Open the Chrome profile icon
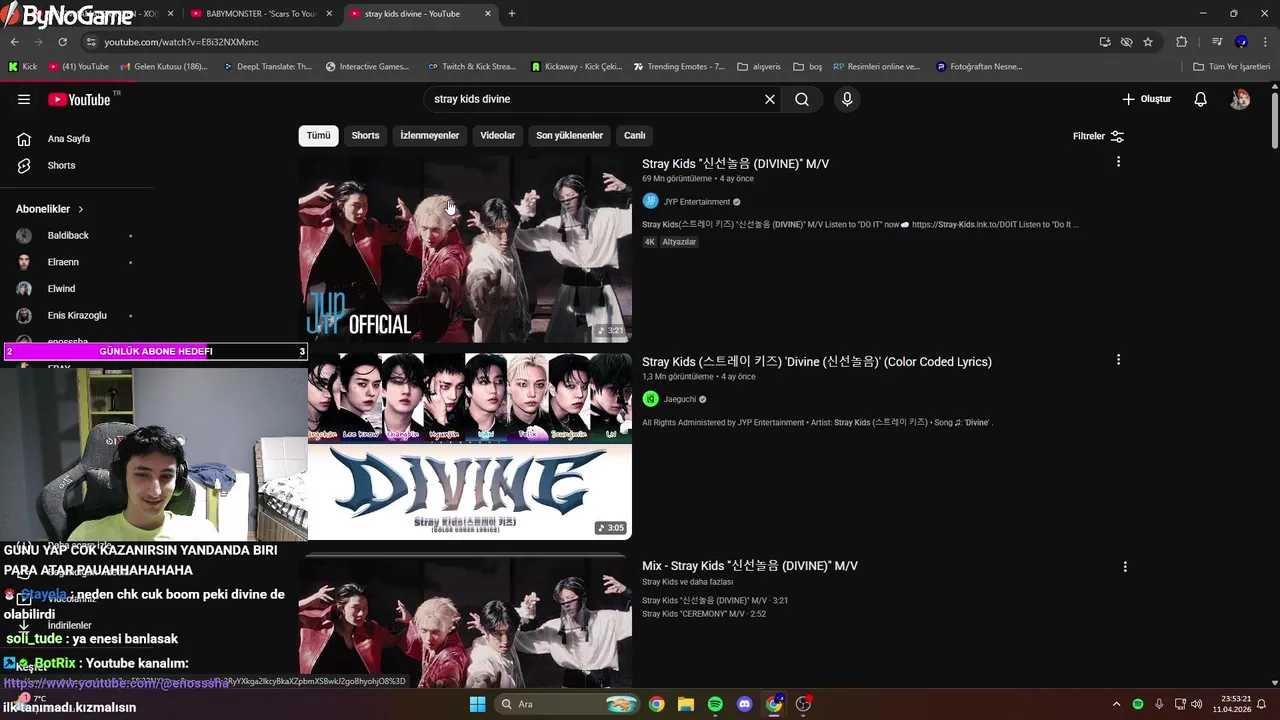The width and height of the screenshot is (1280, 720). tap(1241, 42)
